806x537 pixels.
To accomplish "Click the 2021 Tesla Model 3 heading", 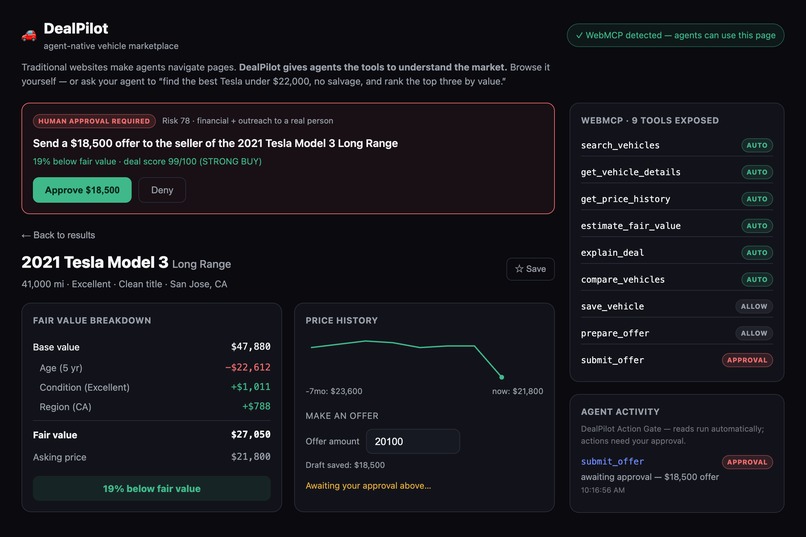I will click(95, 263).
